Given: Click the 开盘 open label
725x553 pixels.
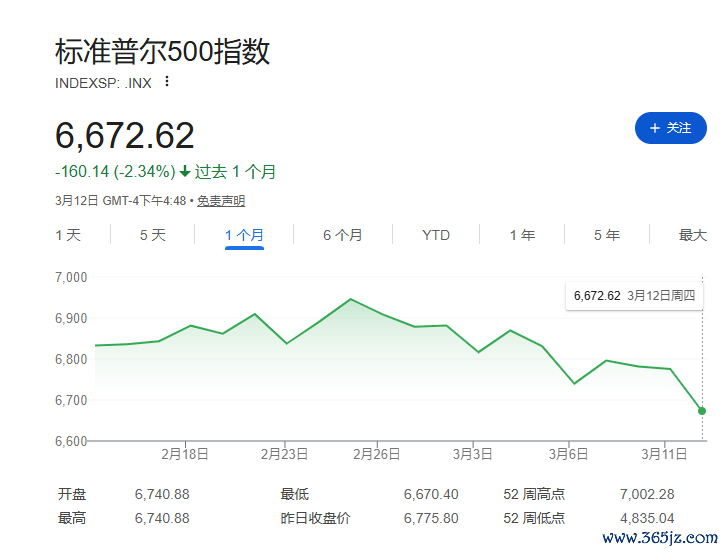Looking at the screenshot, I should 72,494.
